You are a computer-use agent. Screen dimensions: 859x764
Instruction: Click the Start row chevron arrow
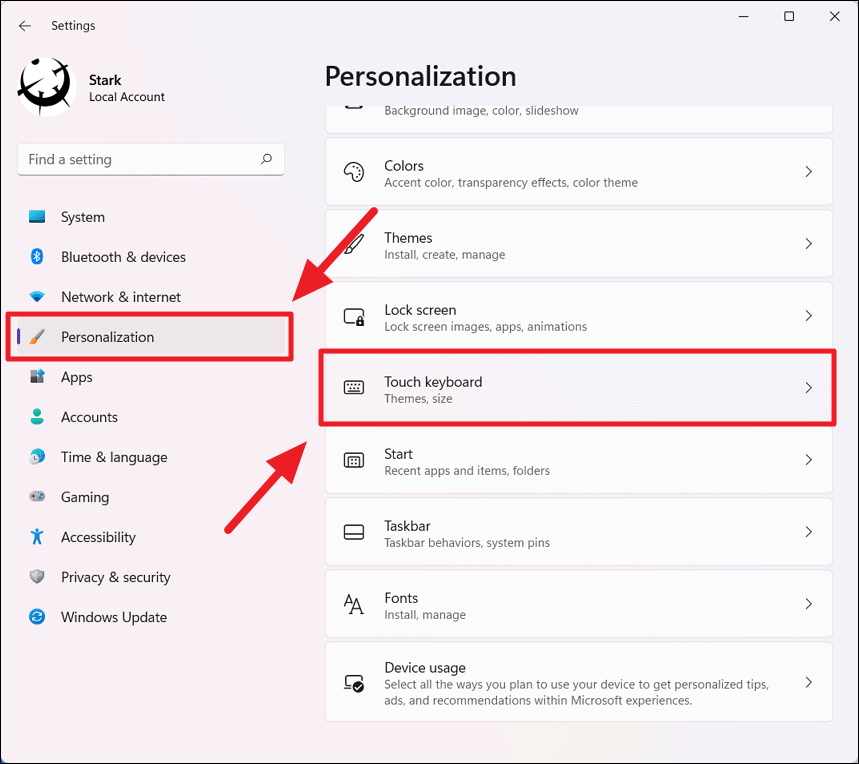[x=809, y=459]
